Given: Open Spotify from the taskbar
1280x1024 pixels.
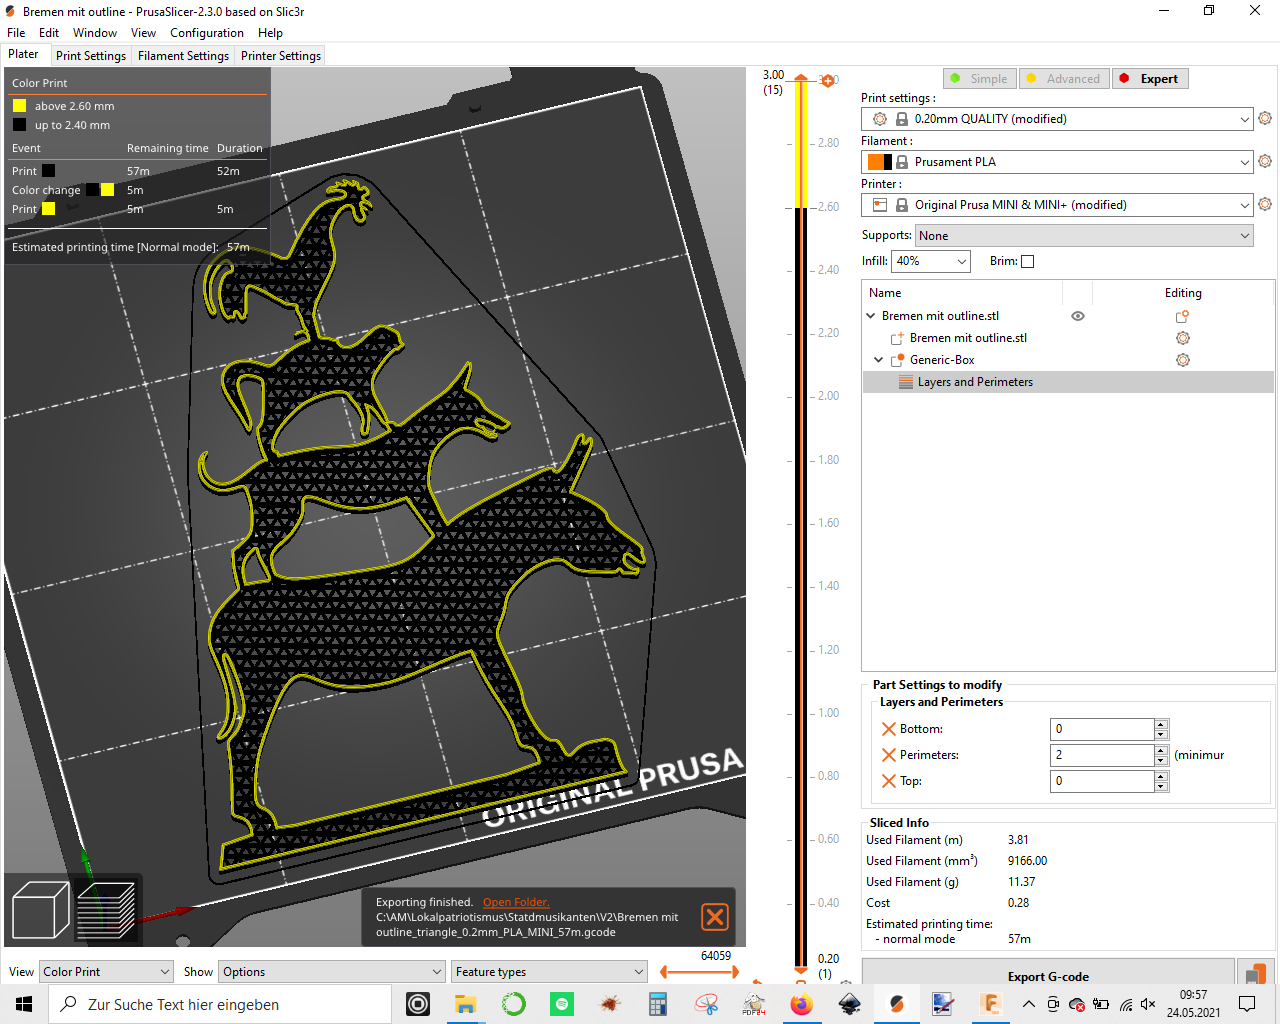Looking at the screenshot, I should tap(562, 1004).
